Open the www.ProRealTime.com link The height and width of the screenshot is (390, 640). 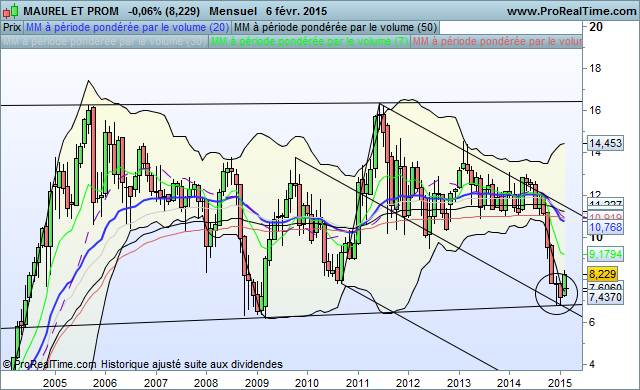(x=571, y=11)
